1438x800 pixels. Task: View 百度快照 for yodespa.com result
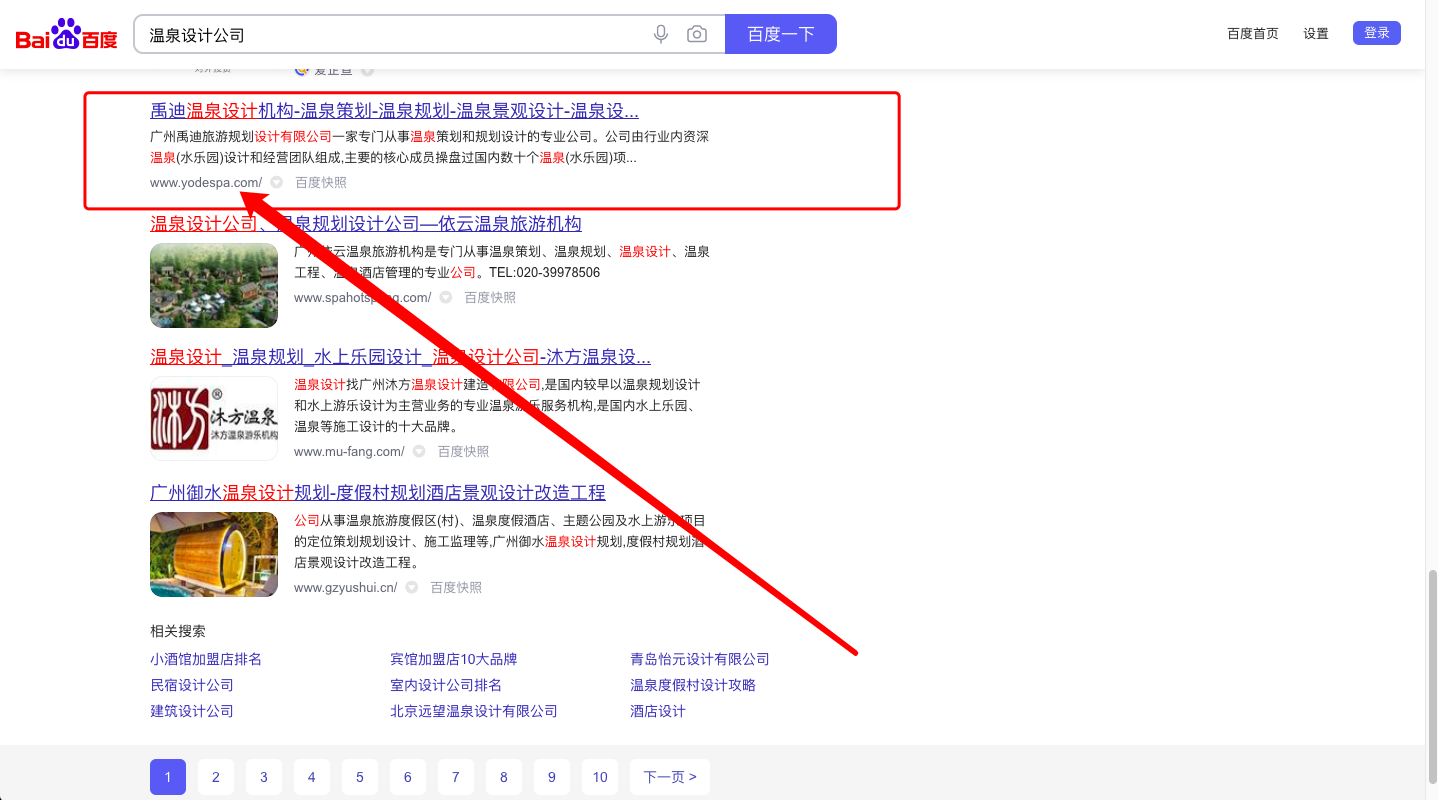point(321,183)
